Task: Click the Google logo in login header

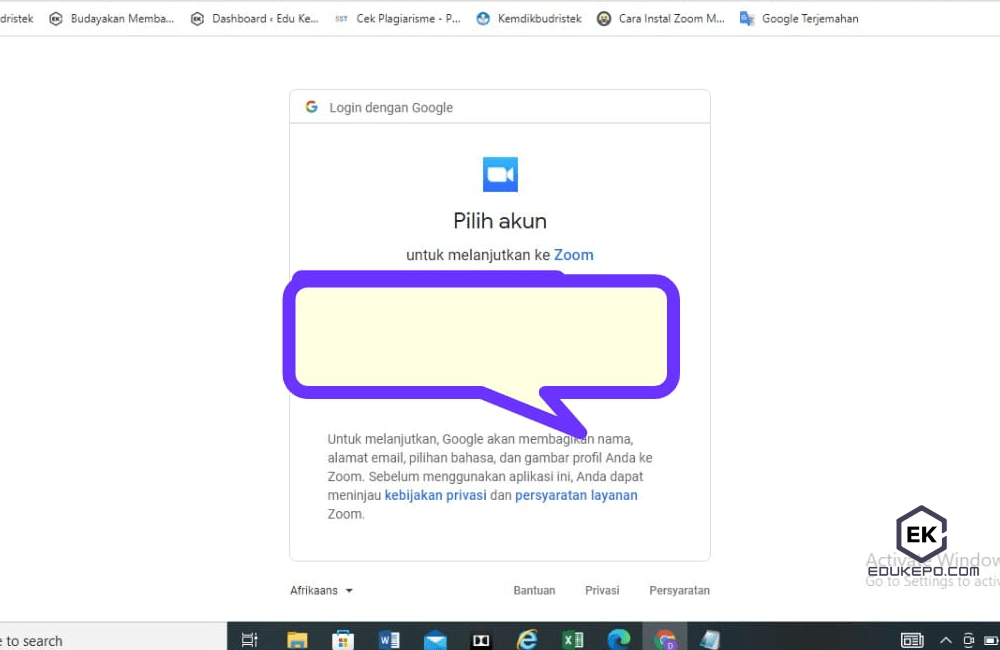Action: coord(312,107)
